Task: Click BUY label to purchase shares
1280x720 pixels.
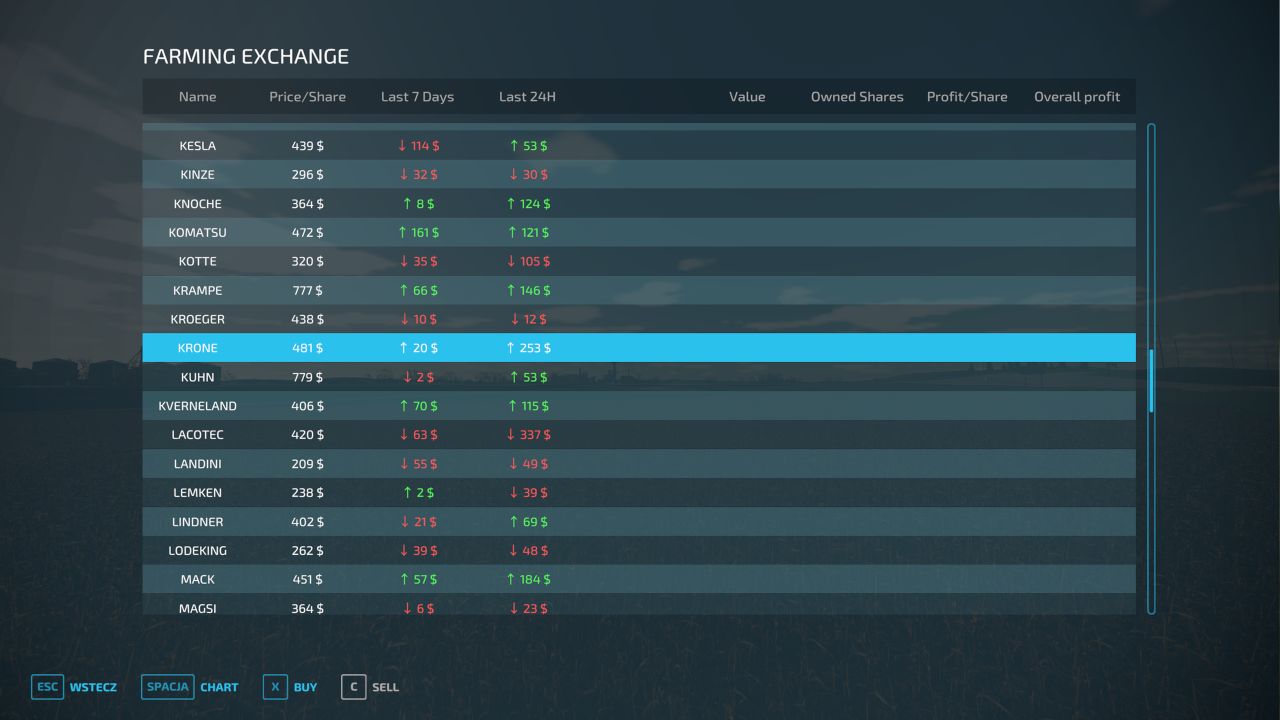Action: click(305, 687)
